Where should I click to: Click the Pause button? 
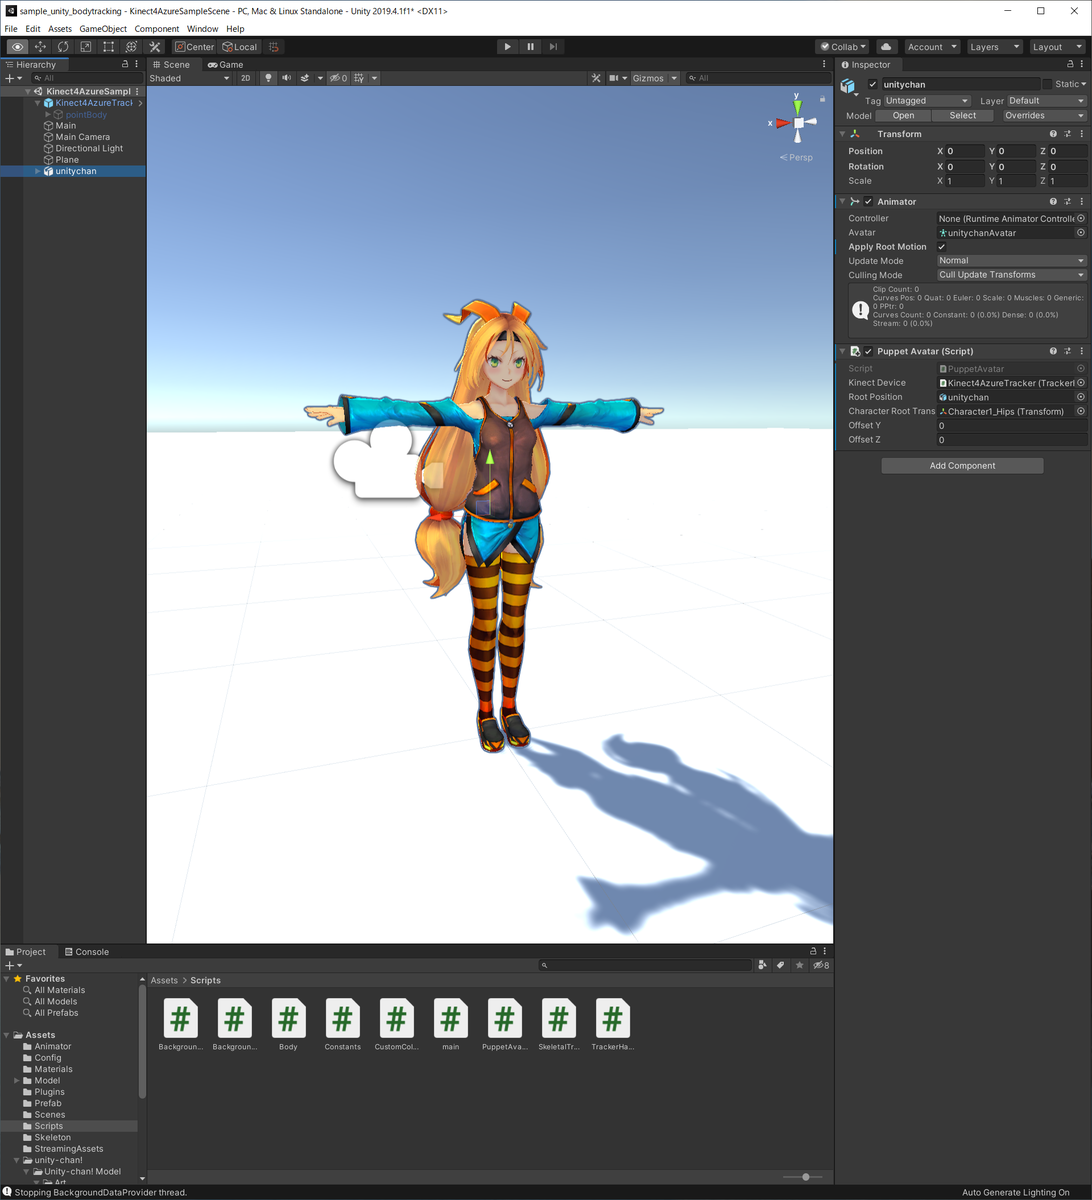(531, 47)
